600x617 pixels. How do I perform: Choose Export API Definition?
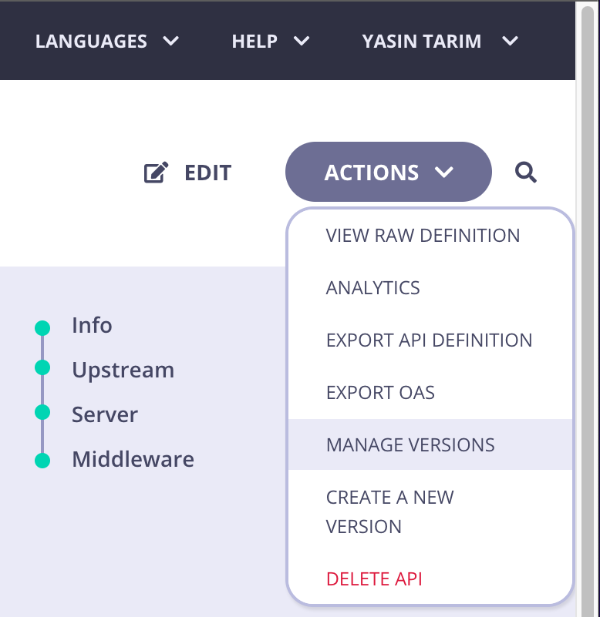429,340
